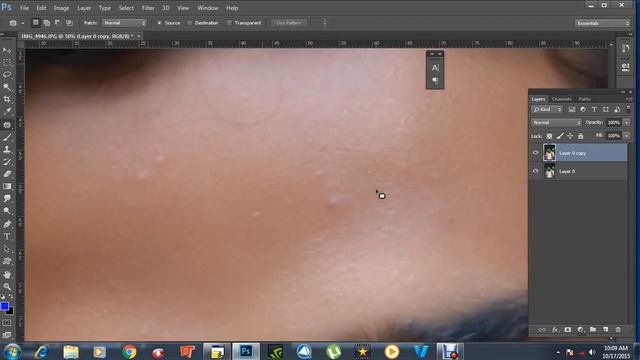Viewport: 640px width, 360px height.
Task: Select the Horizontal Type tool
Action: coord(7,237)
